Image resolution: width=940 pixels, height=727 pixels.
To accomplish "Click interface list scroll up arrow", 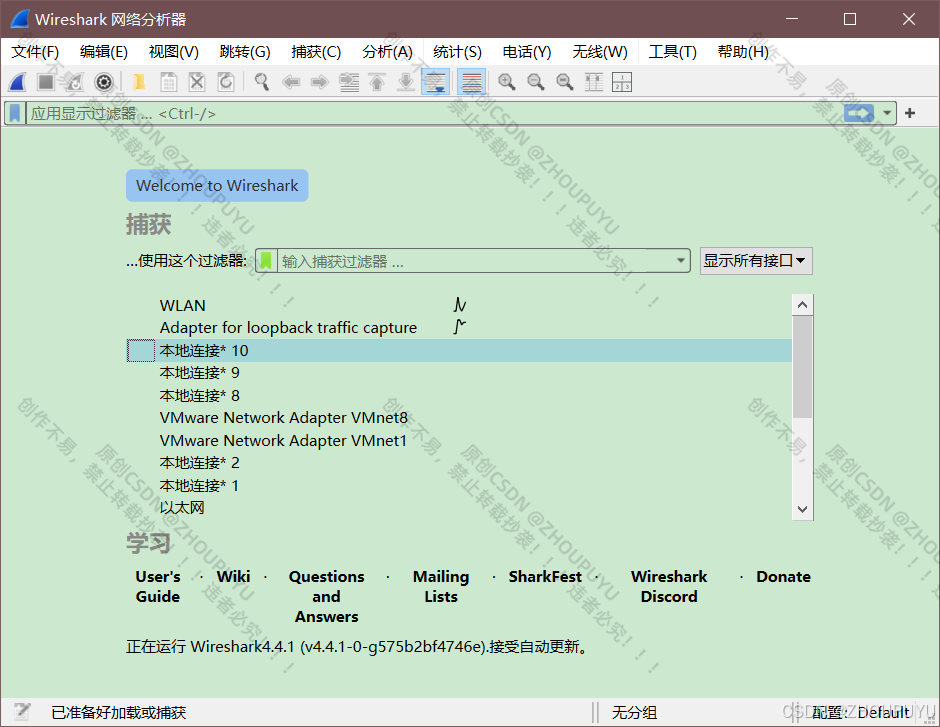I will [802, 305].
